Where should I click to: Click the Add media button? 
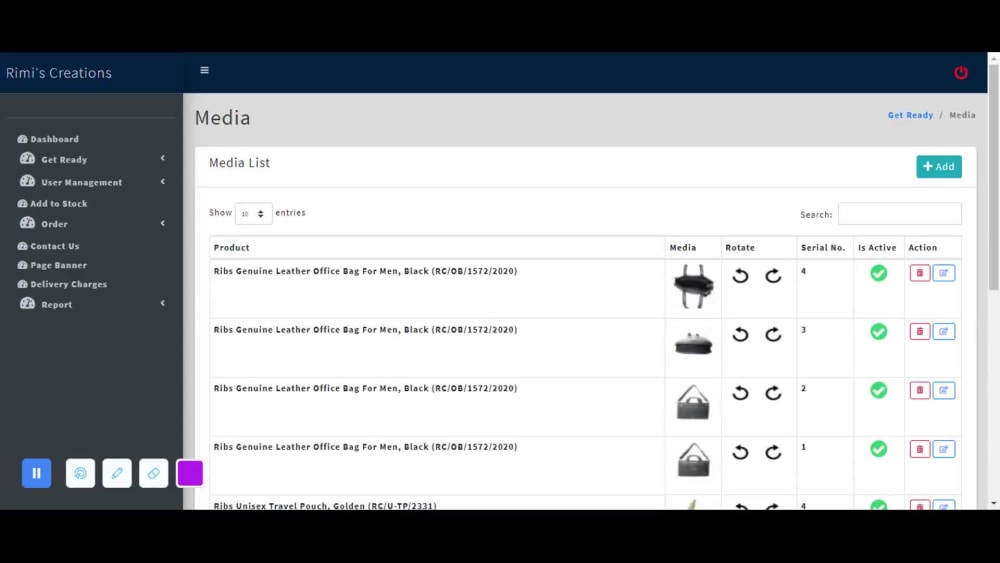(x=939, y=166)
